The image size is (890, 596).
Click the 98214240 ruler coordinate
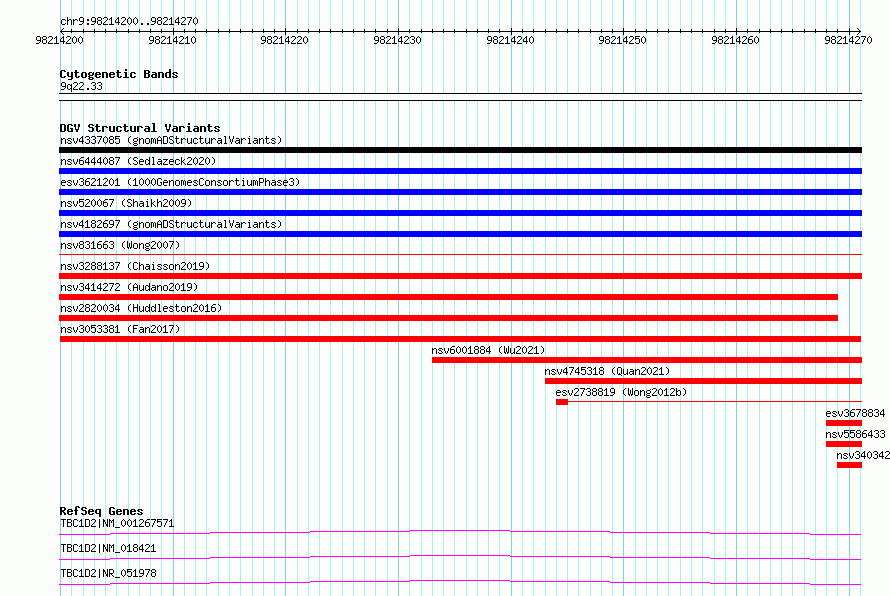pos(510,40)
